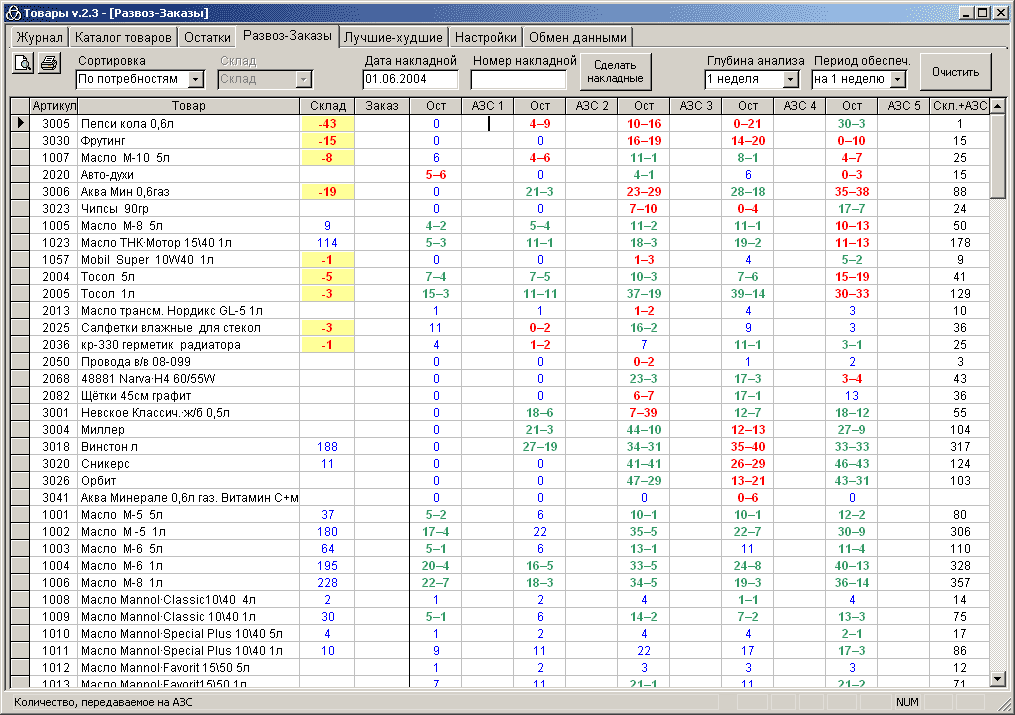
Task: Select Щётки 45см графит
Action: point(136,396)
